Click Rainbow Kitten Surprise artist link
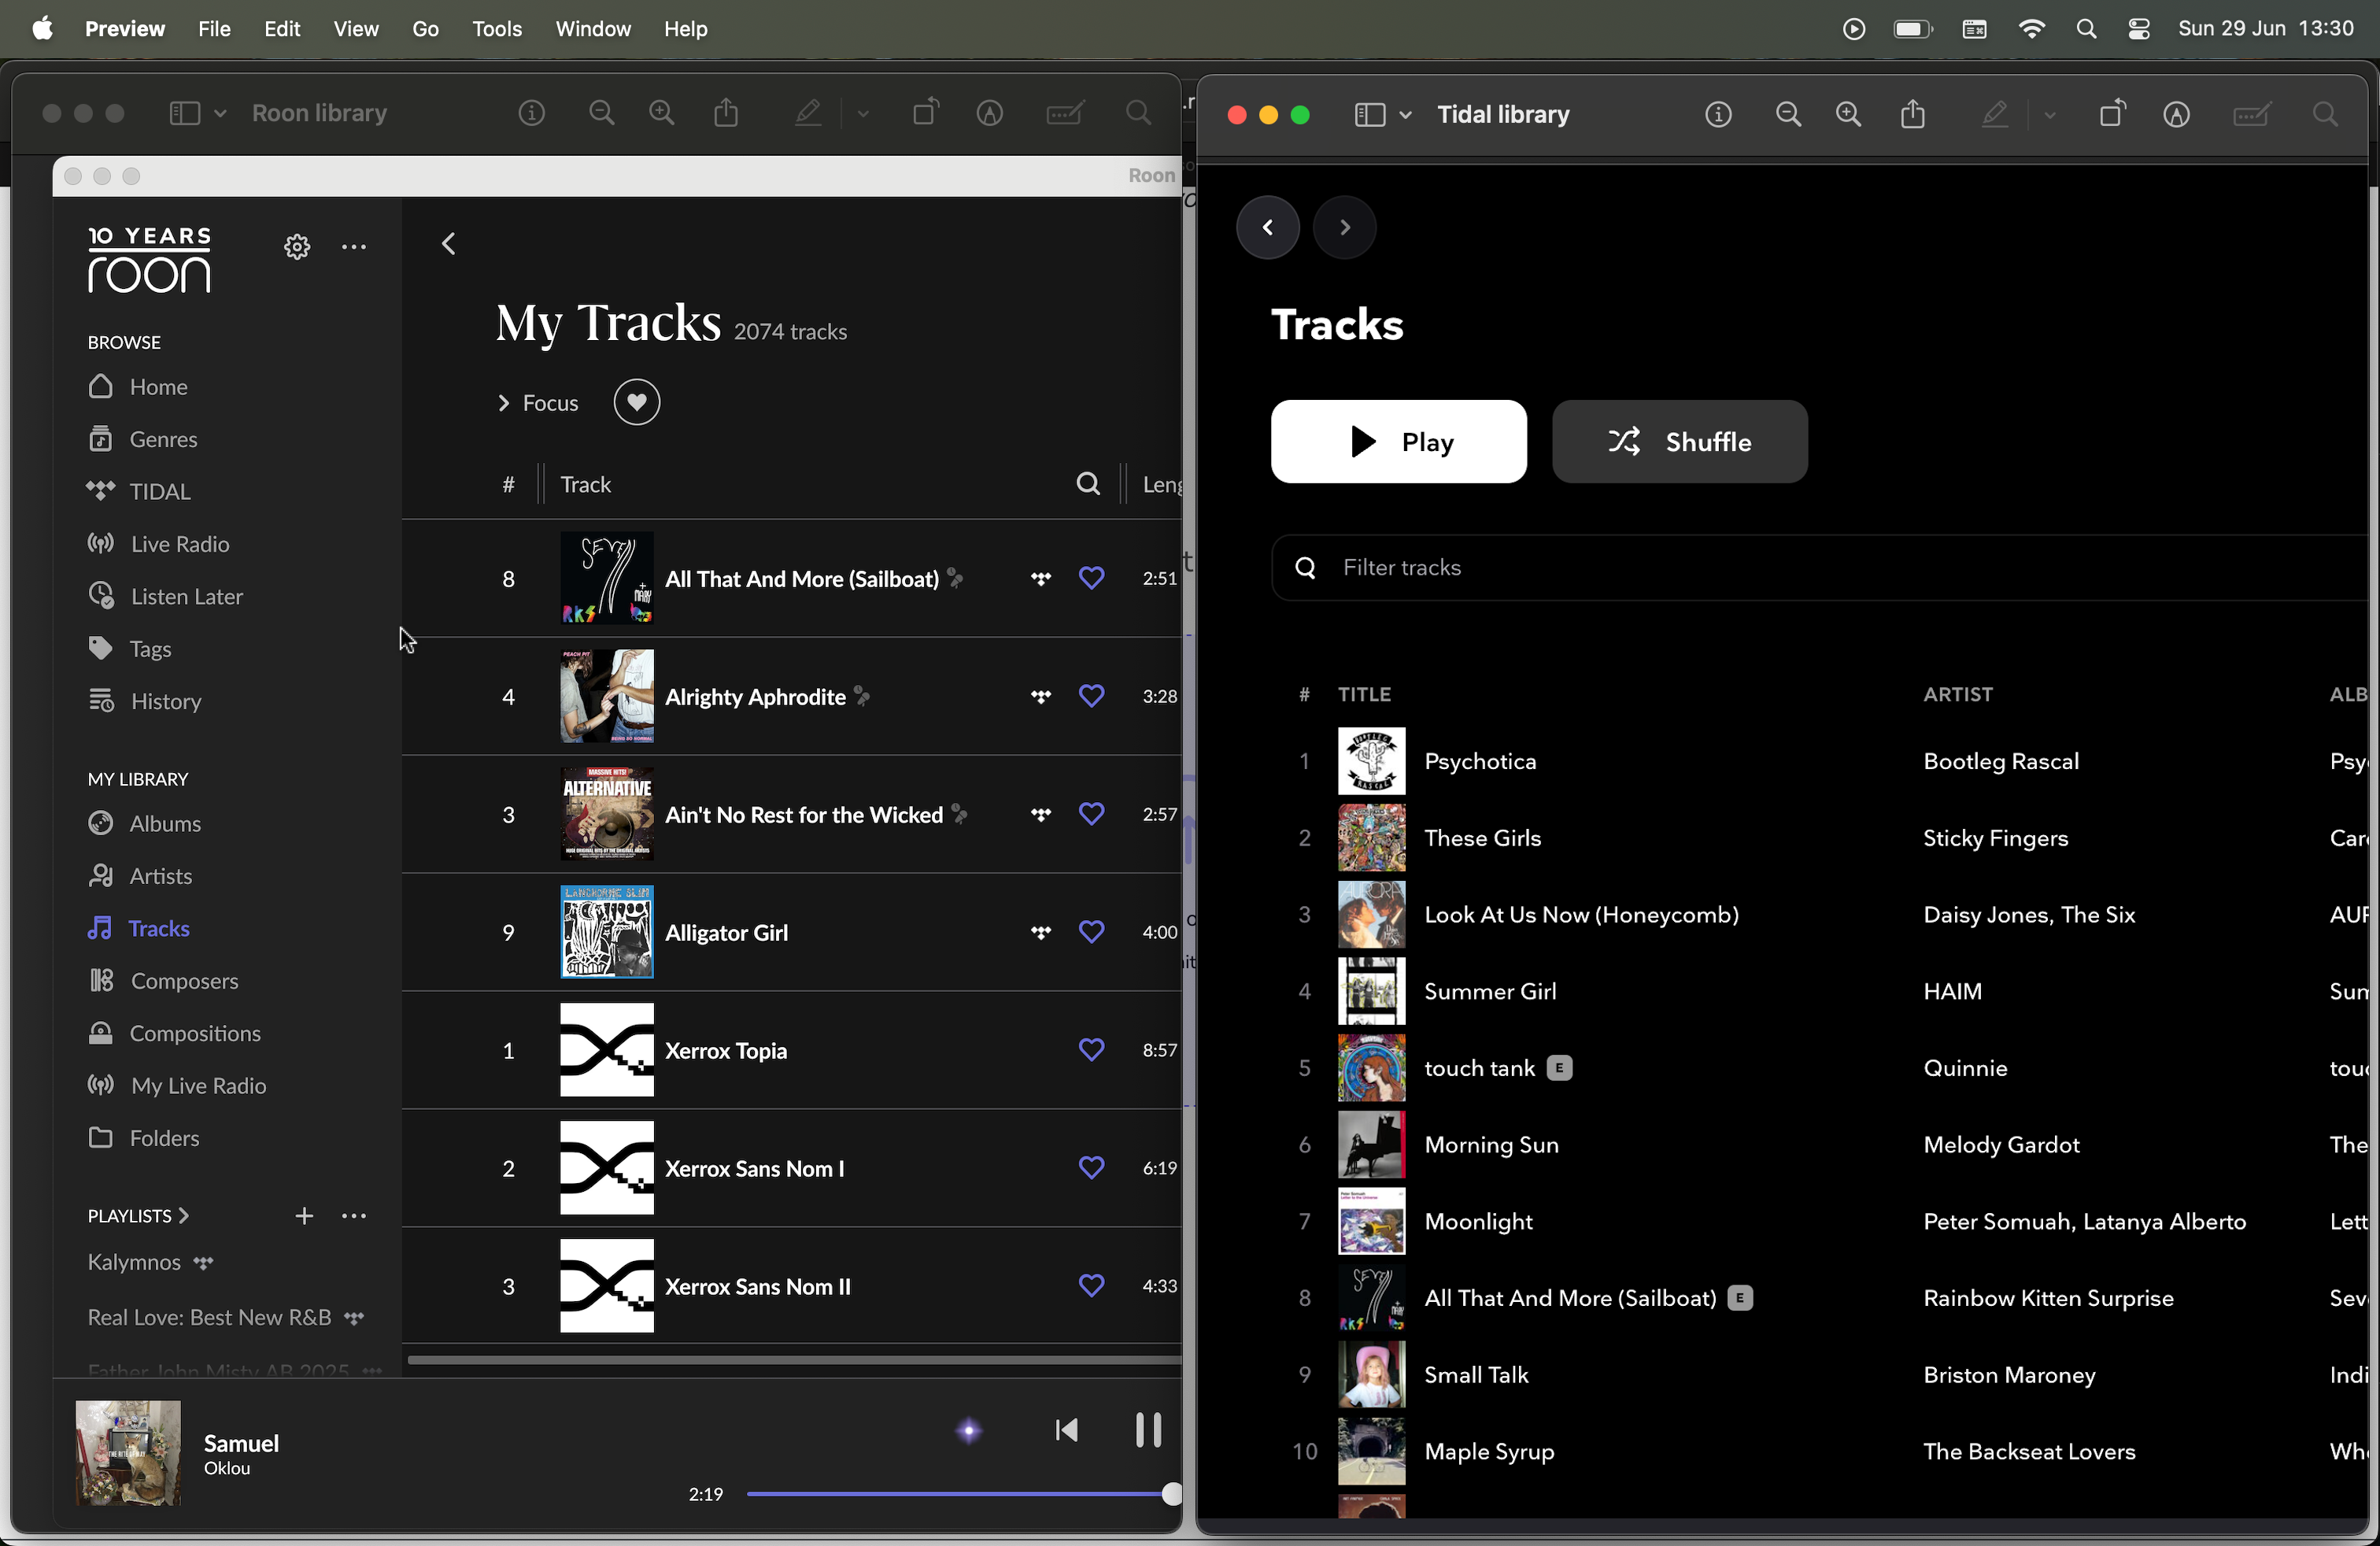 2048,1298
